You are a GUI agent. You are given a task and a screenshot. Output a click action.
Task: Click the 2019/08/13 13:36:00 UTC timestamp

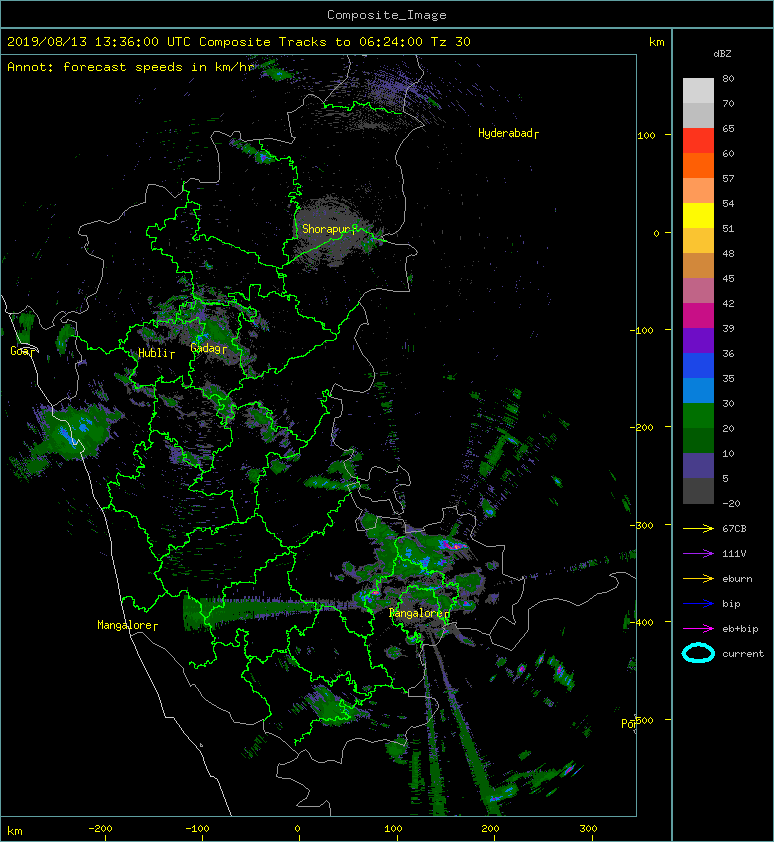tap(99, 42)
